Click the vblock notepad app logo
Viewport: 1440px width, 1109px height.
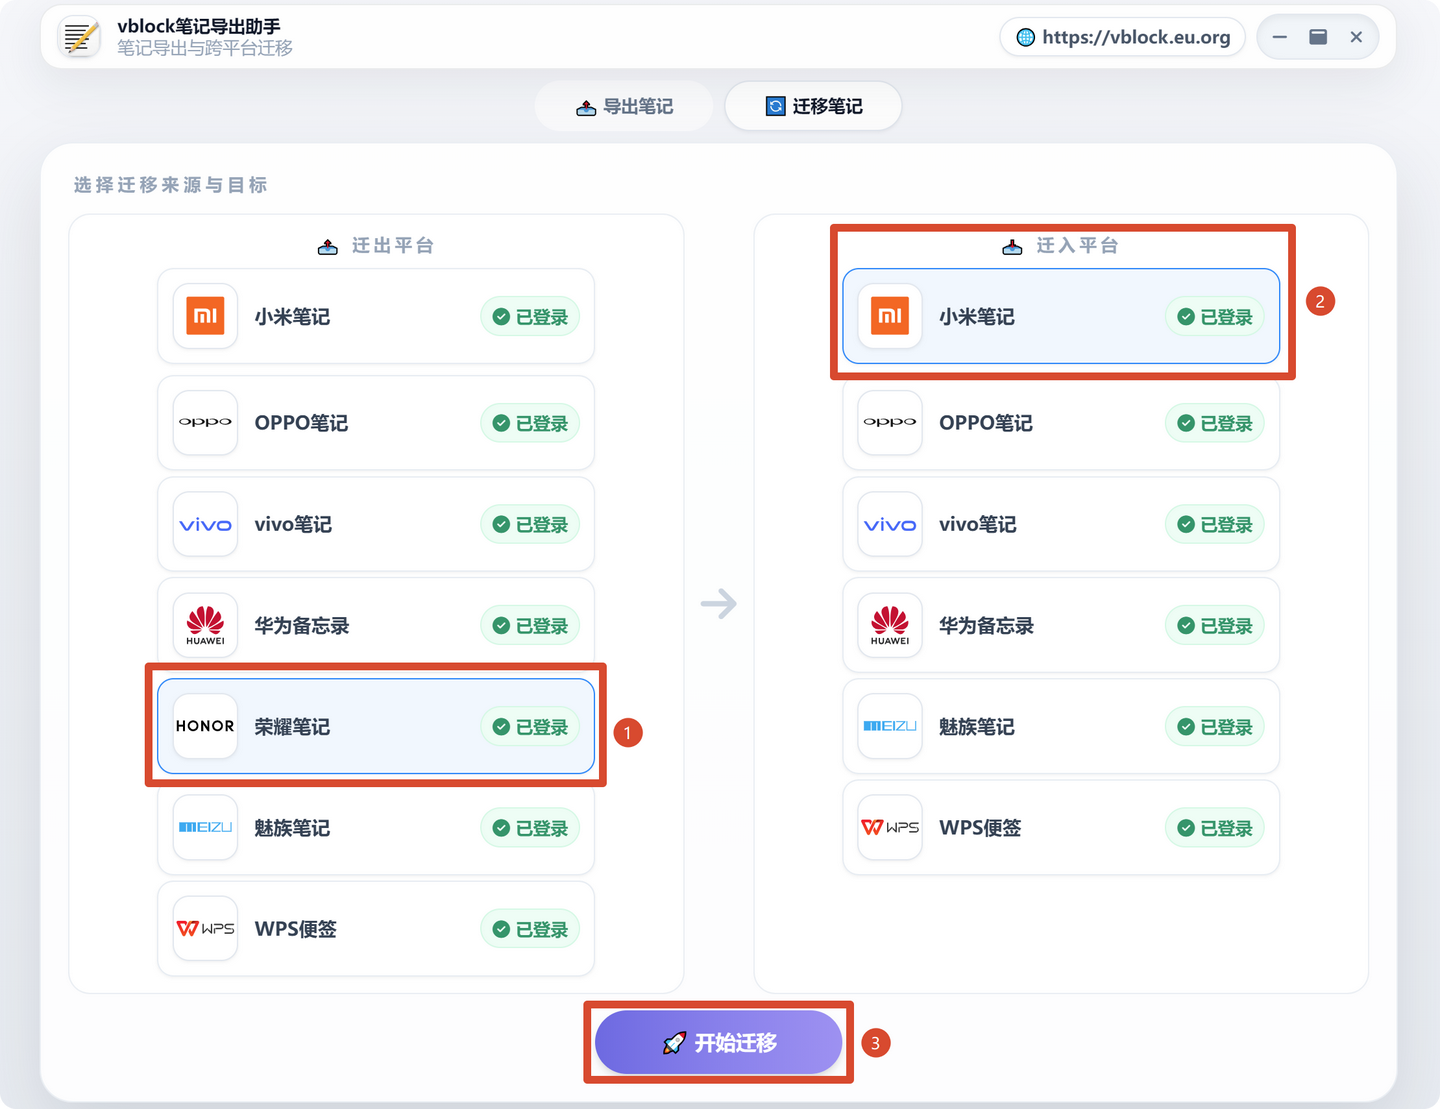click(80, 37)
